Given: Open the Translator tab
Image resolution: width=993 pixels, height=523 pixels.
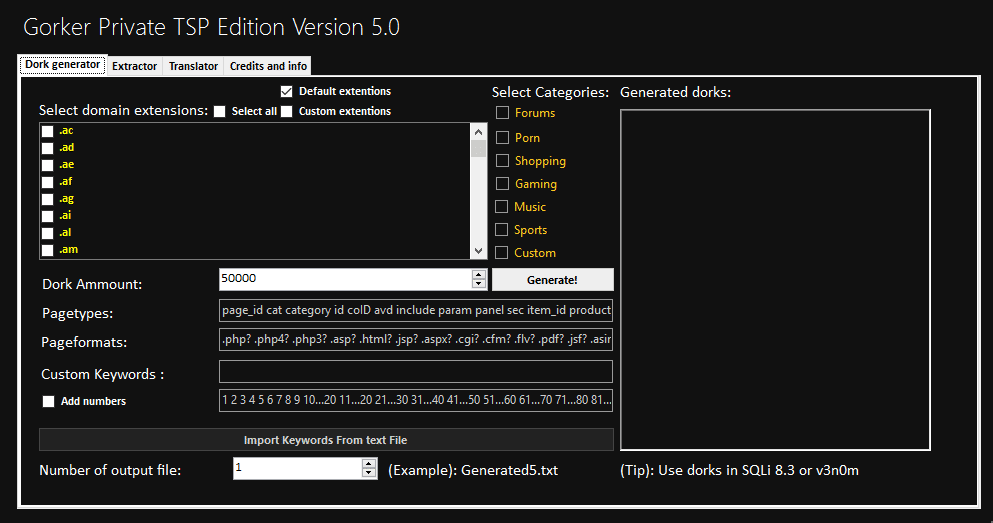Looking at the screenshot, I should (x=193, y=66).
